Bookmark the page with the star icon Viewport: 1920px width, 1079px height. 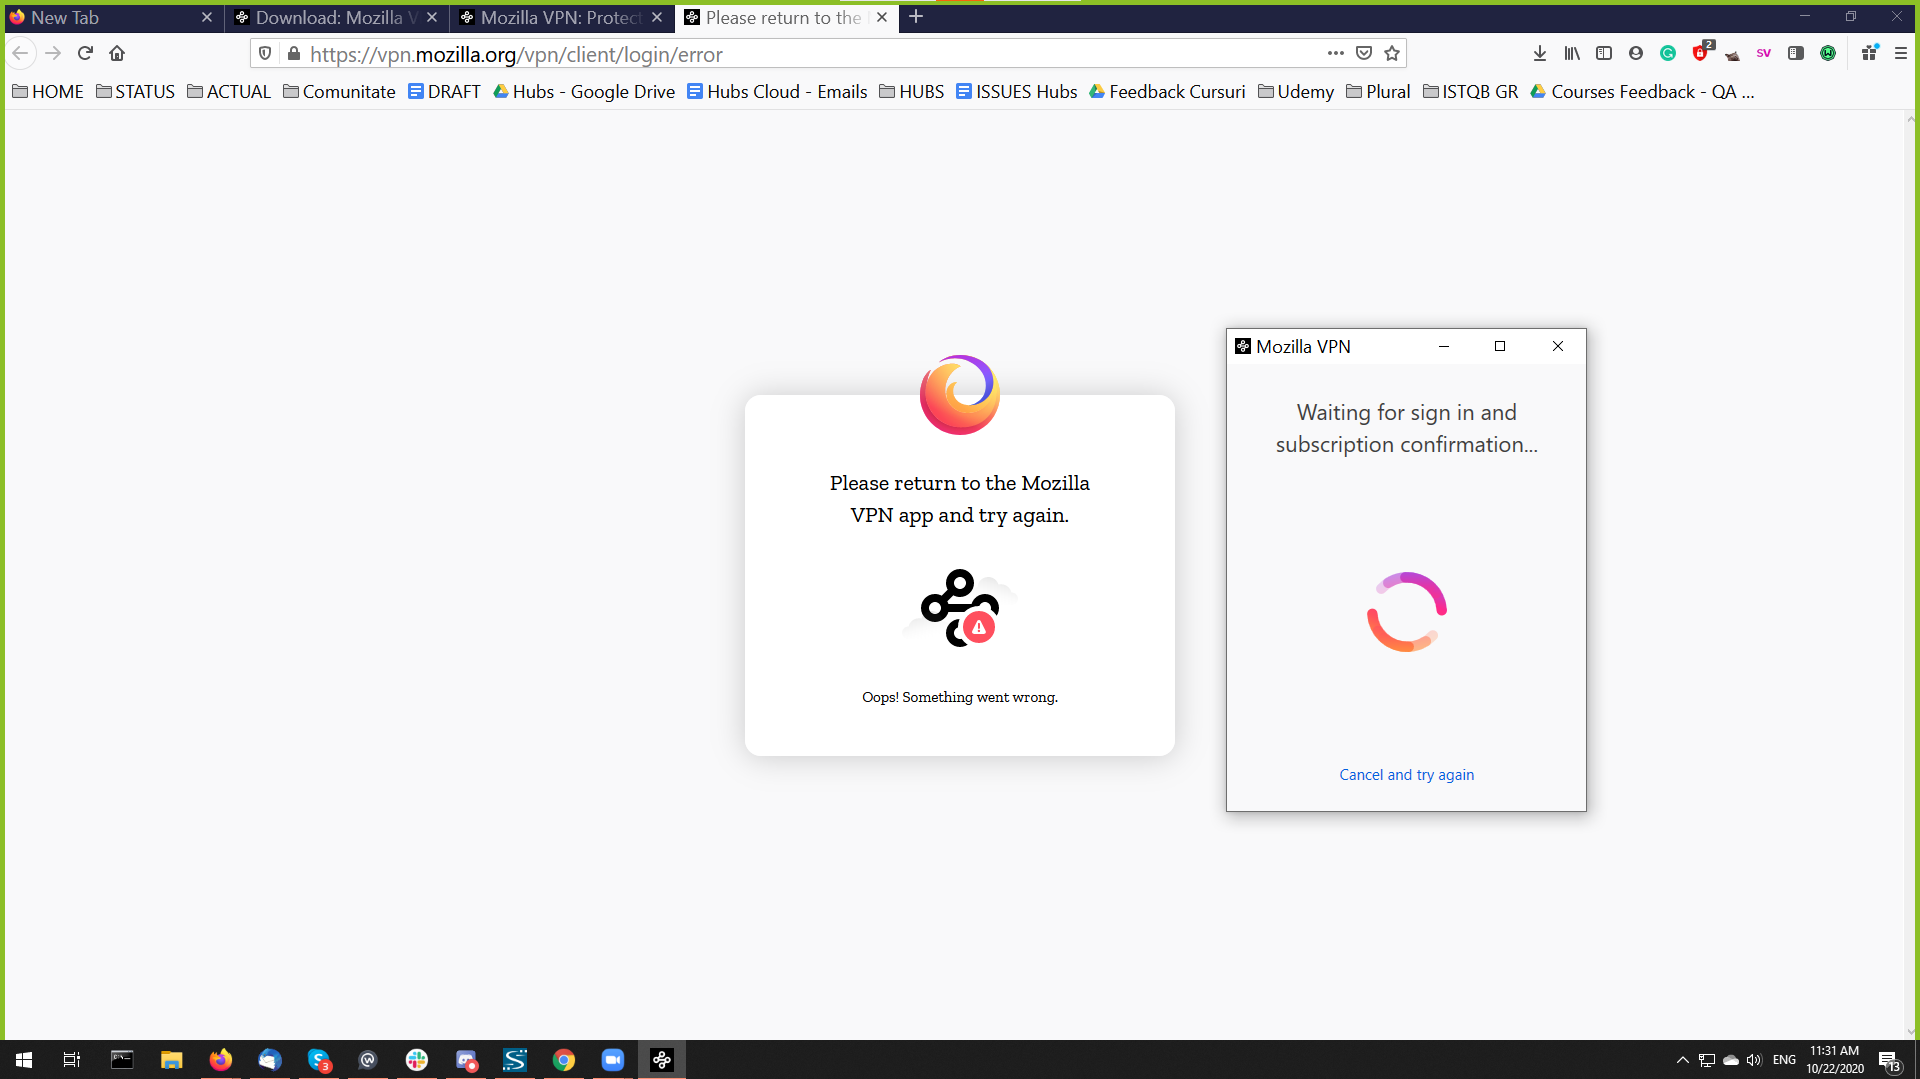1391,53
